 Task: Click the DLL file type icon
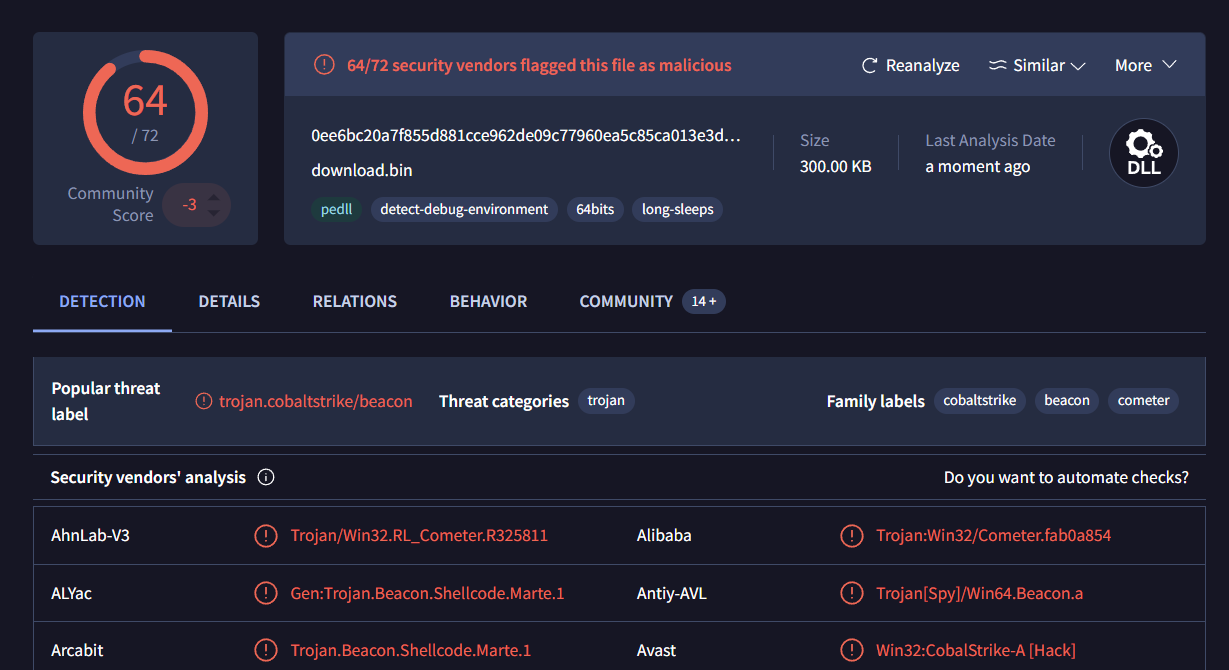tap(1144, 153)
